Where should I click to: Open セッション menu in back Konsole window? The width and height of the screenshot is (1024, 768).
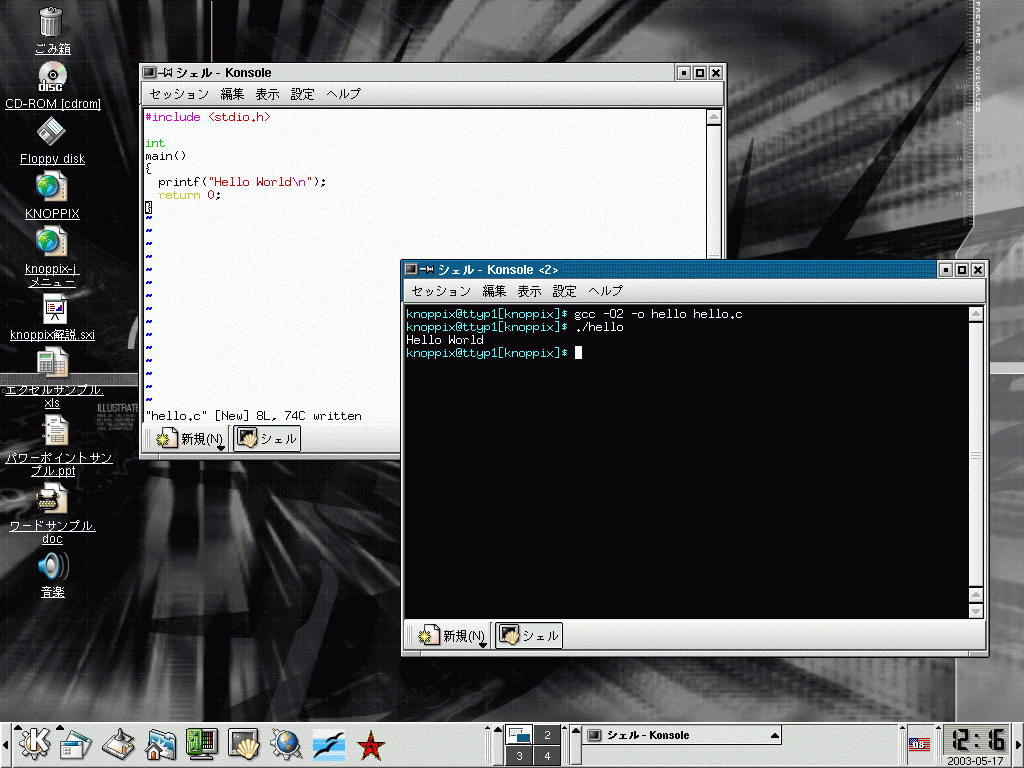click(179, 94)
